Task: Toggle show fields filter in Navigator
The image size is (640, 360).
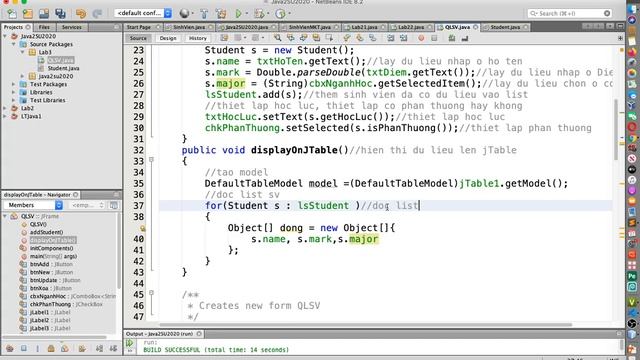Action: click(x=24, y=349)
